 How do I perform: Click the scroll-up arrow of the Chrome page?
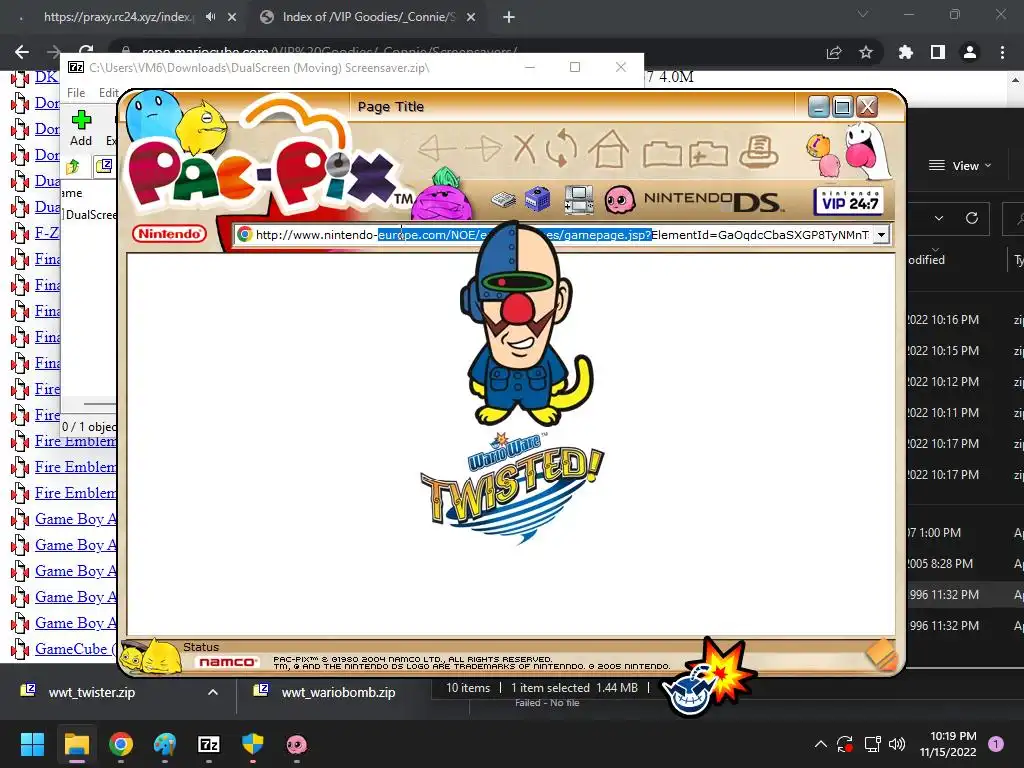point(1016,79)
